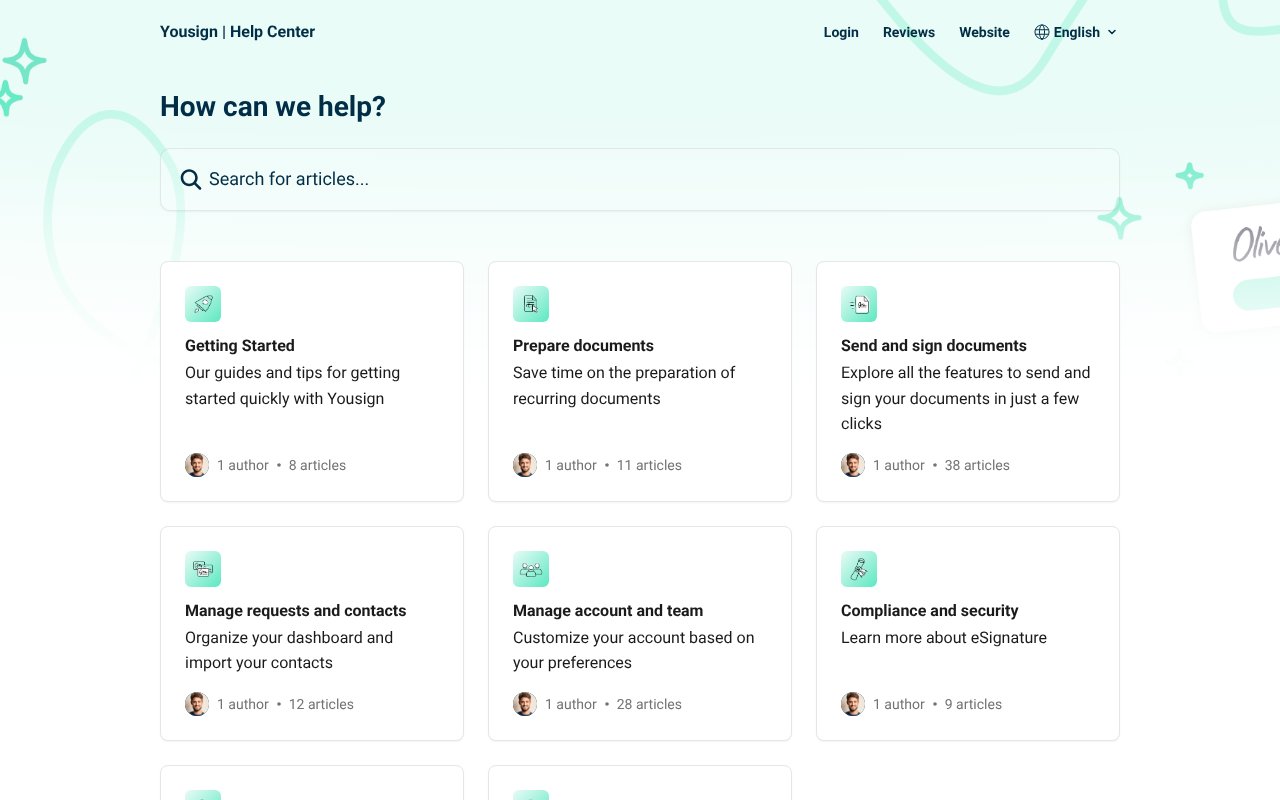Image resolution: width=1280 pixels, height=800 pixels.
Task: Expand the language selector chevron
Action: [x=1112, y=32]
